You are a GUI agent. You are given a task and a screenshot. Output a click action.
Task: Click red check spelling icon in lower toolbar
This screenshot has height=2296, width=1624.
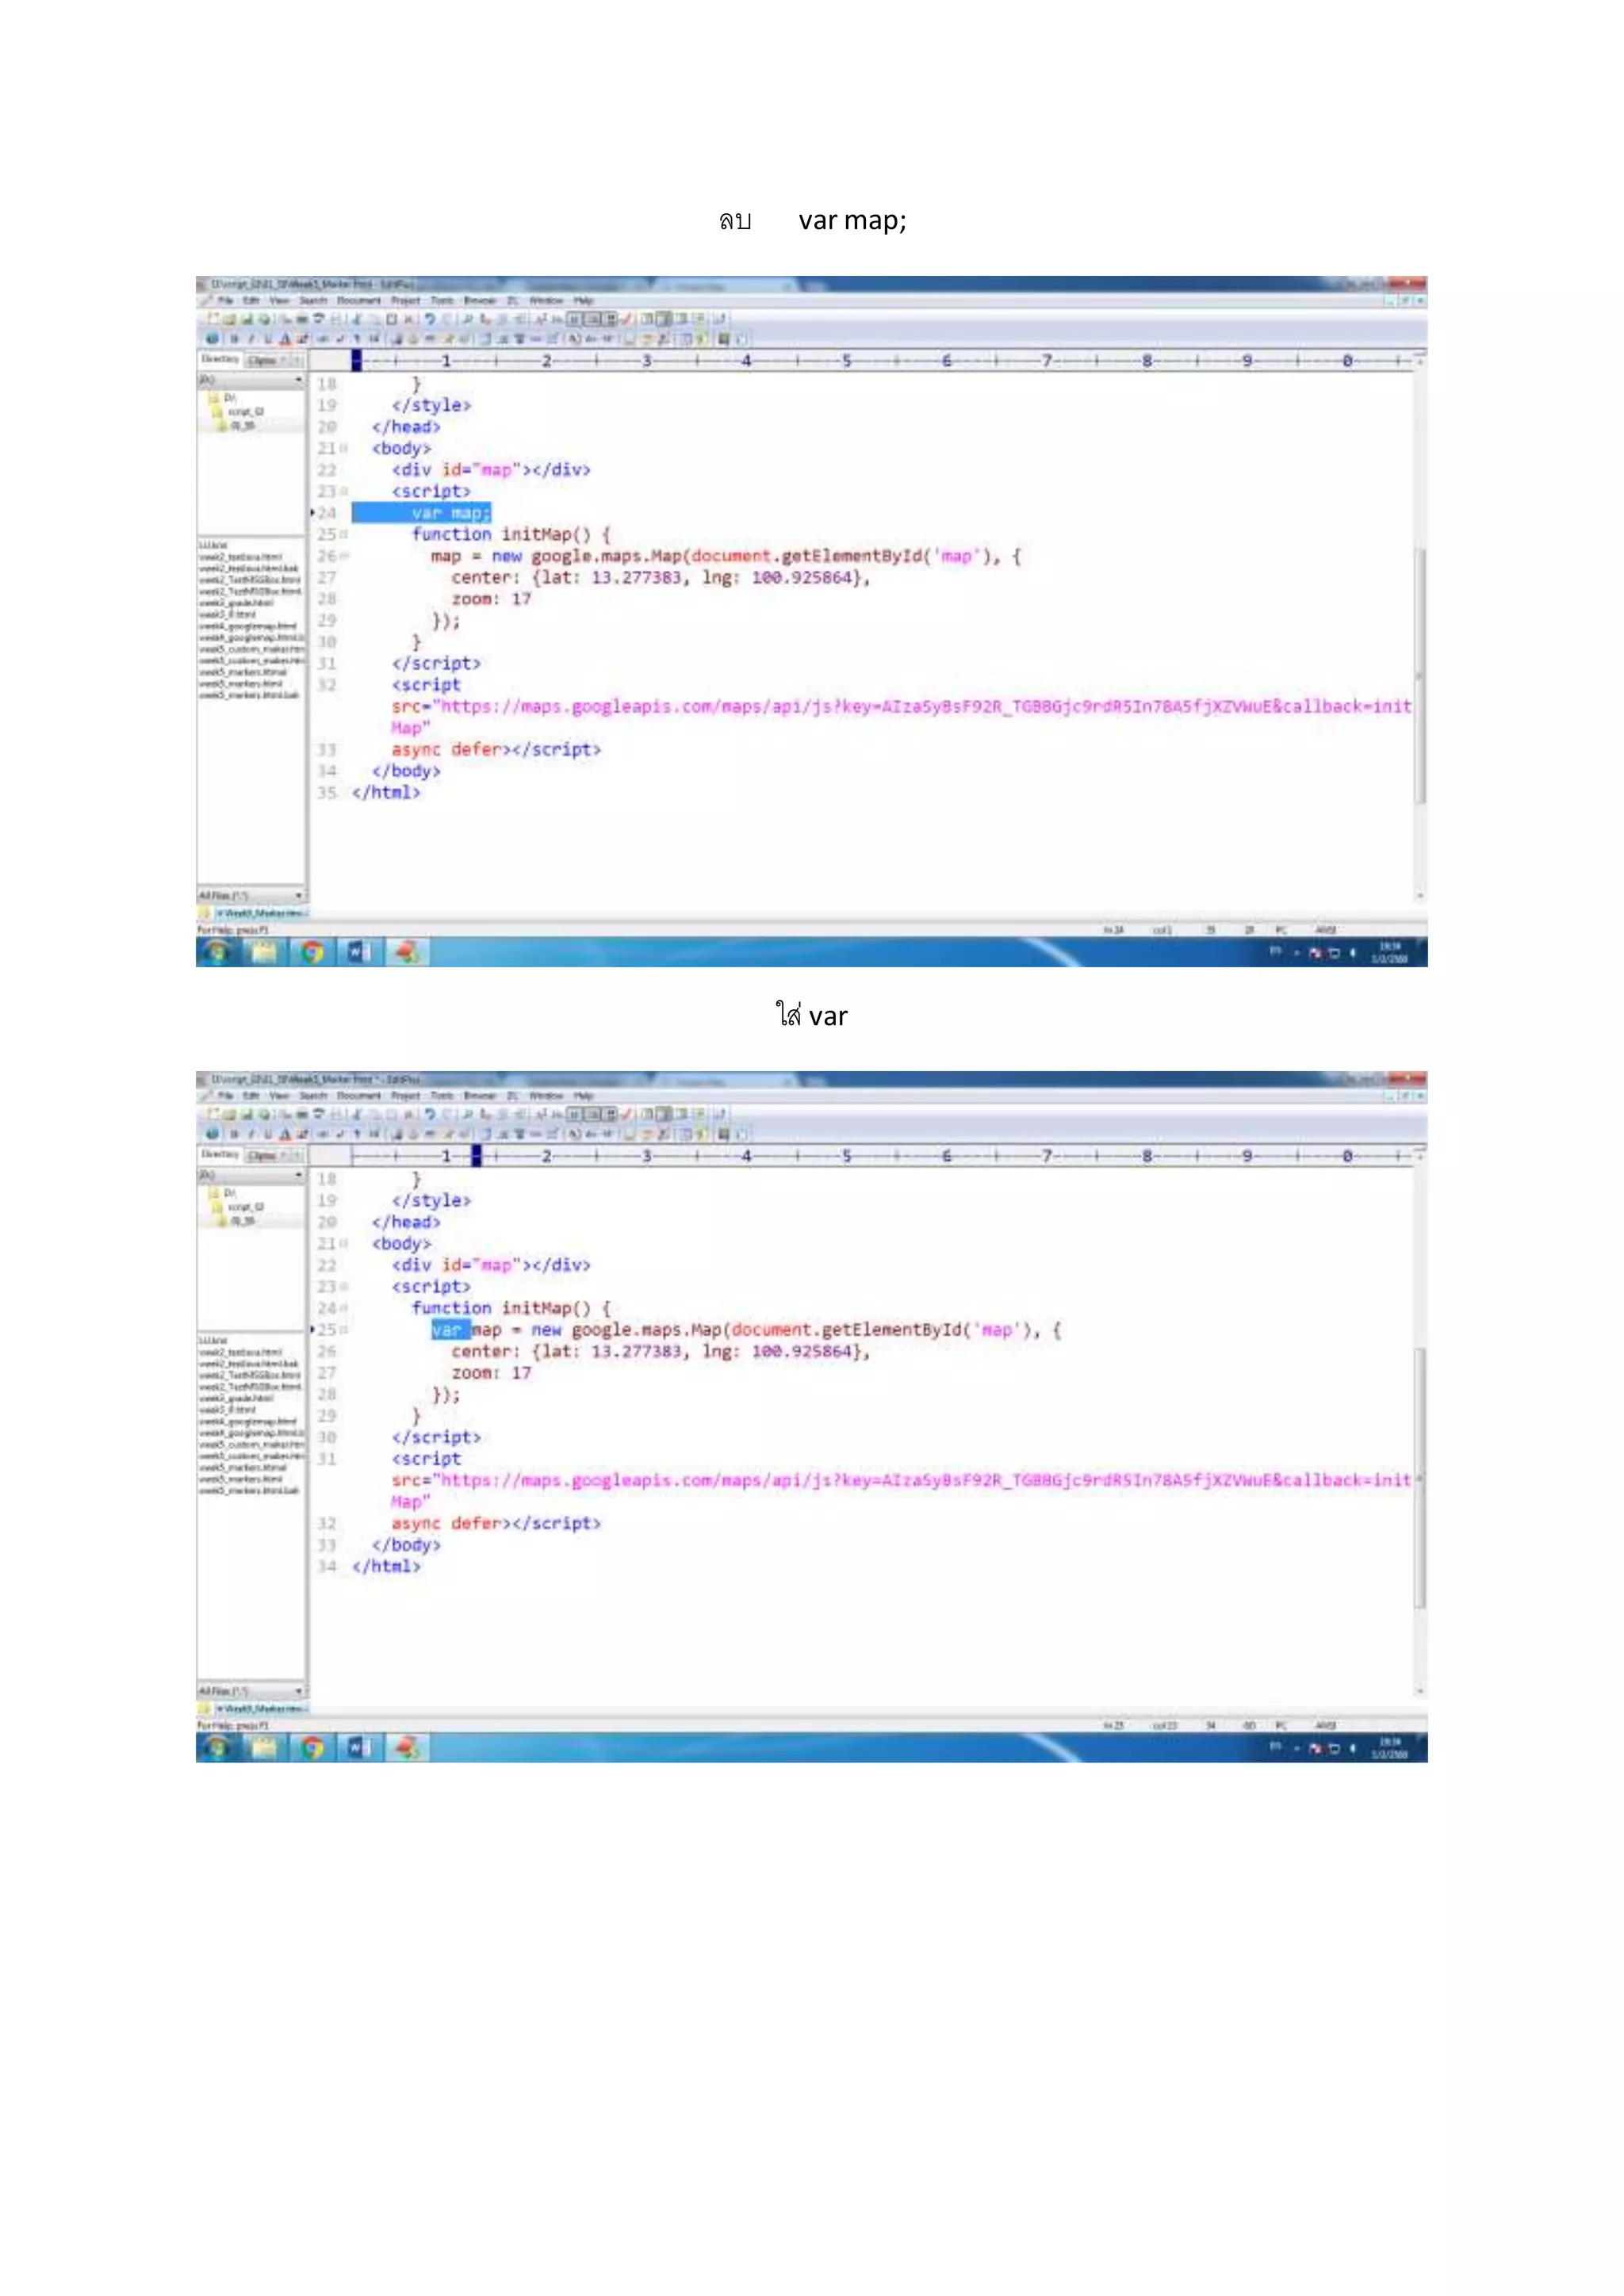[627, 1114]
